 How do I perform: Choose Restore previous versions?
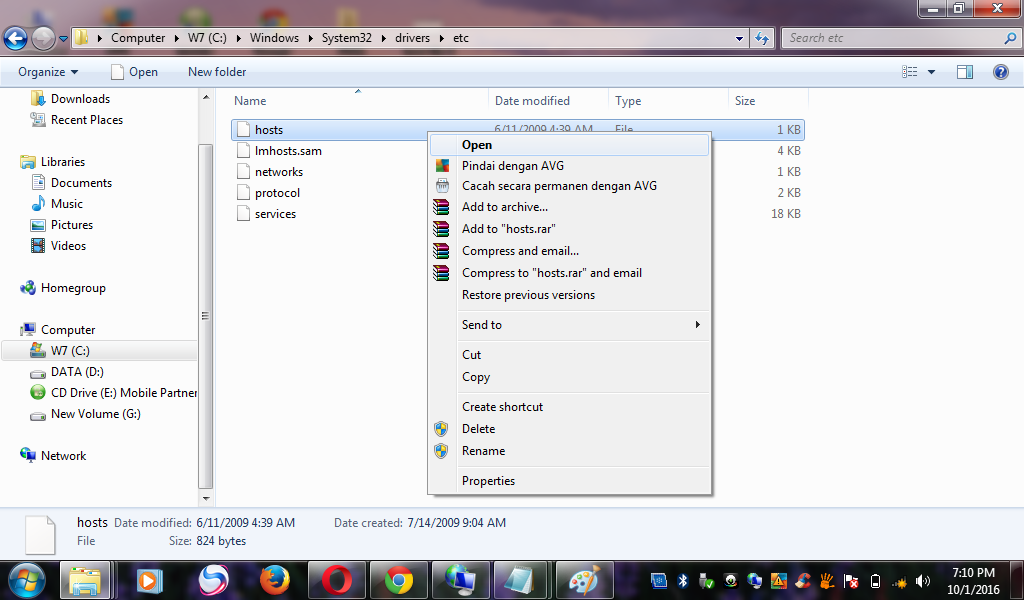click(x=569, y=295)
